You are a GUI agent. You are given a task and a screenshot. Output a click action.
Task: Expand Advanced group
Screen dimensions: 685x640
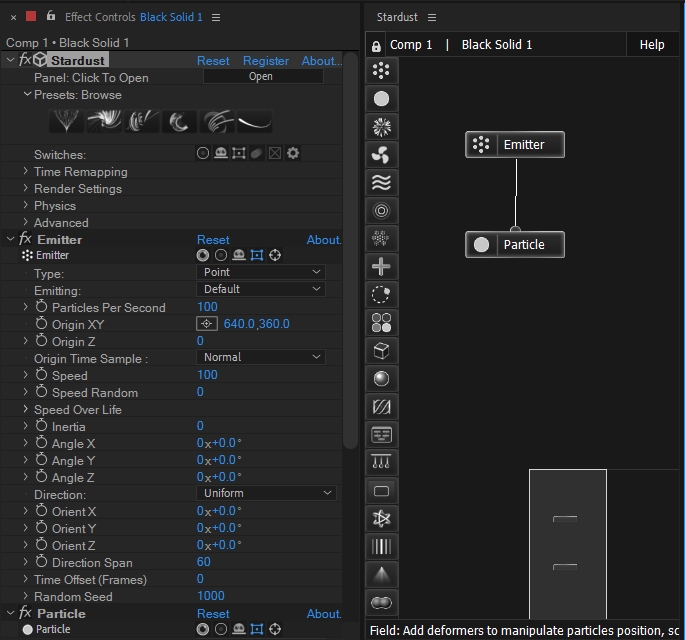(x=25, y=222)
